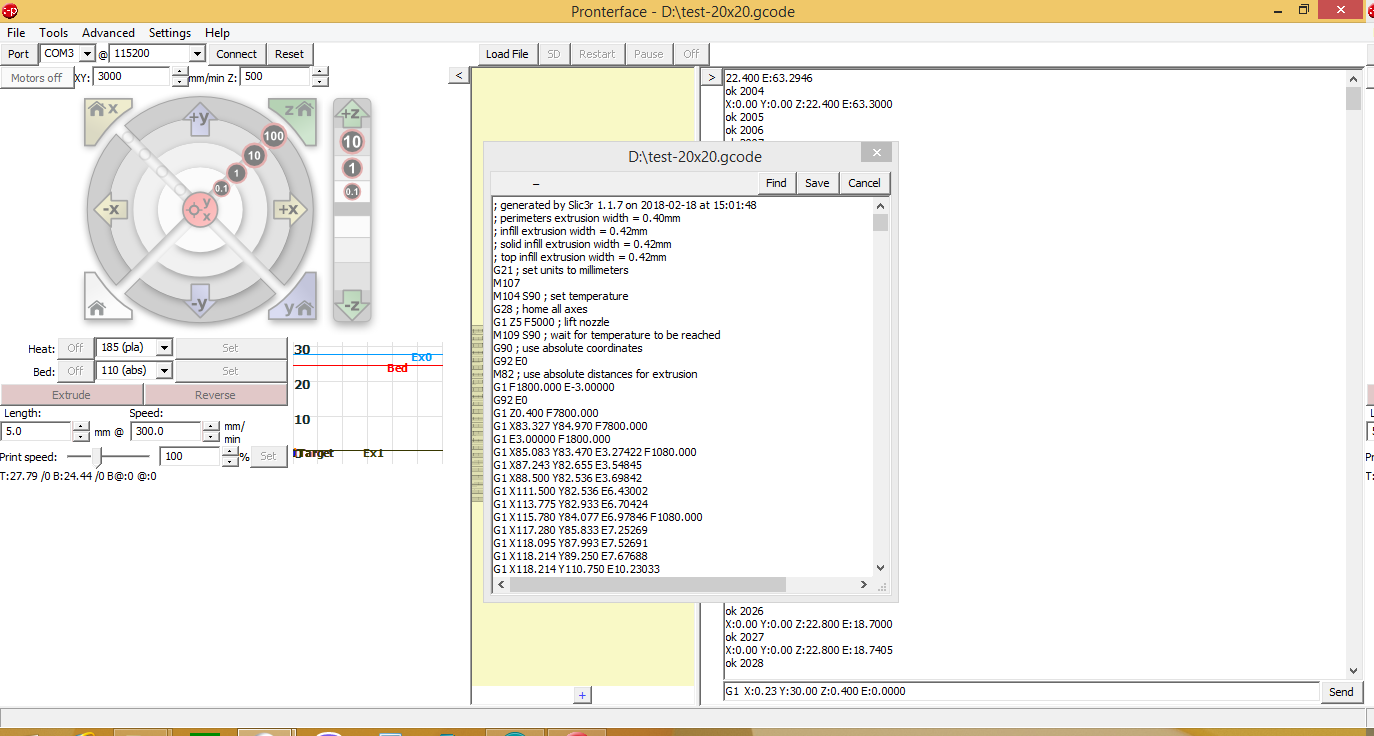Screen dimensions: 1374x736
Task: Toggle the Bed Off button
Action: pyautogui.click(x=75, y=371)
